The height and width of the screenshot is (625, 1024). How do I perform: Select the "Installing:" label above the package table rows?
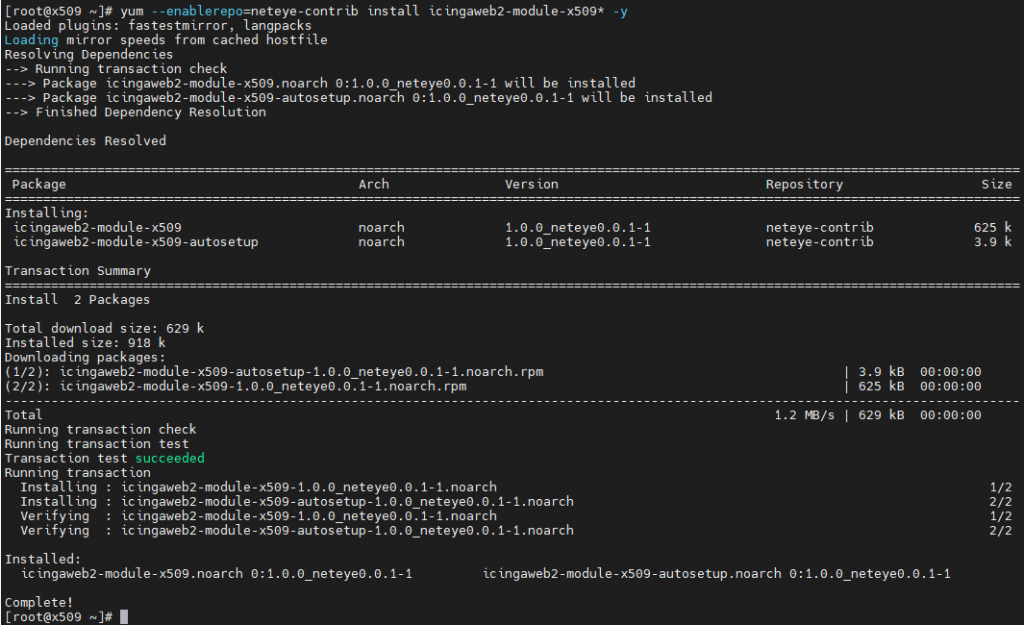tap(46, 213)
